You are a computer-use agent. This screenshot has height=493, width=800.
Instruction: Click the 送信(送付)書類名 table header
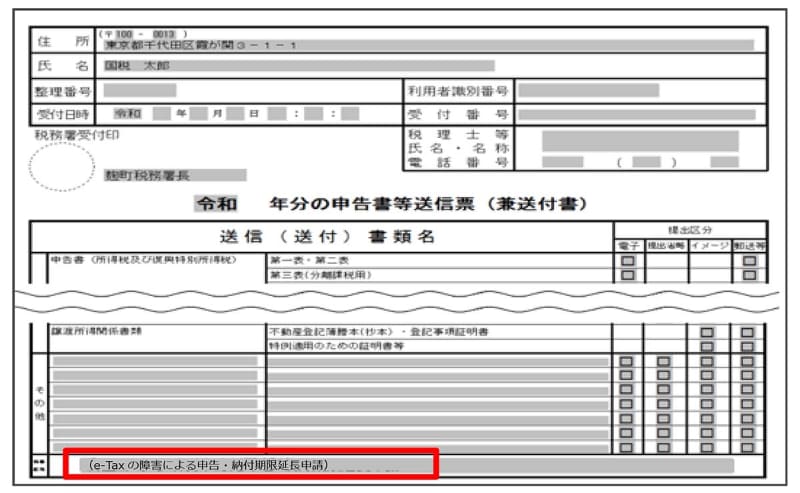click(x=327, y=236)
